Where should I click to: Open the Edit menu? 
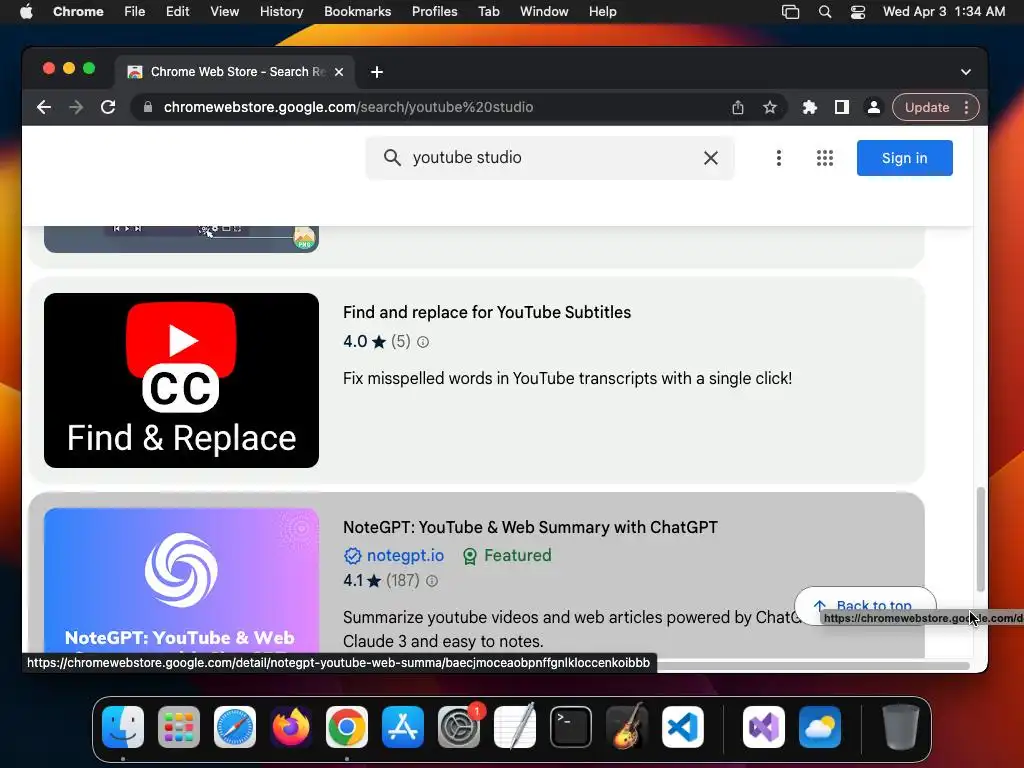[178, 12]
